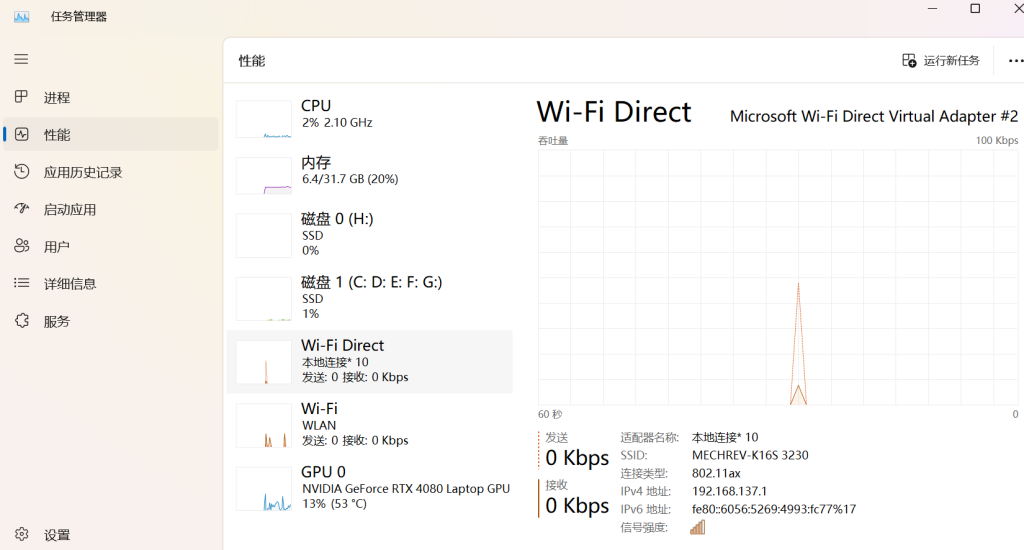Screen dimensions: 1024x550
Task: Click the 启动应用 startup icon
Action: (x=21, y=209)
